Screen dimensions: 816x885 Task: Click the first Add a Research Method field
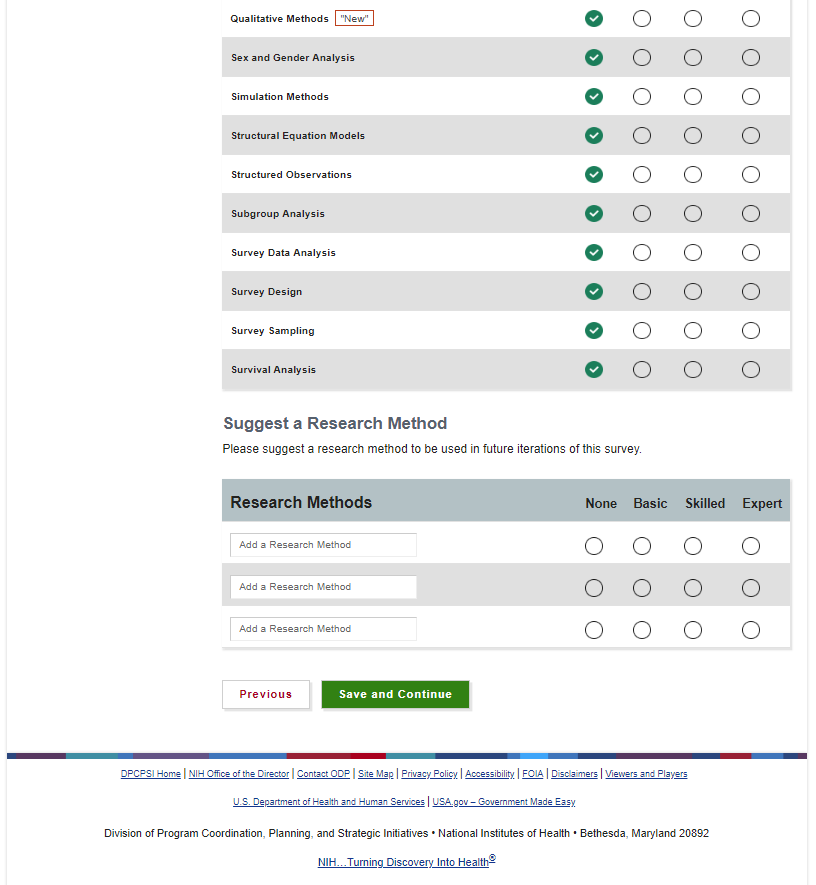click(x=323, y=545)
